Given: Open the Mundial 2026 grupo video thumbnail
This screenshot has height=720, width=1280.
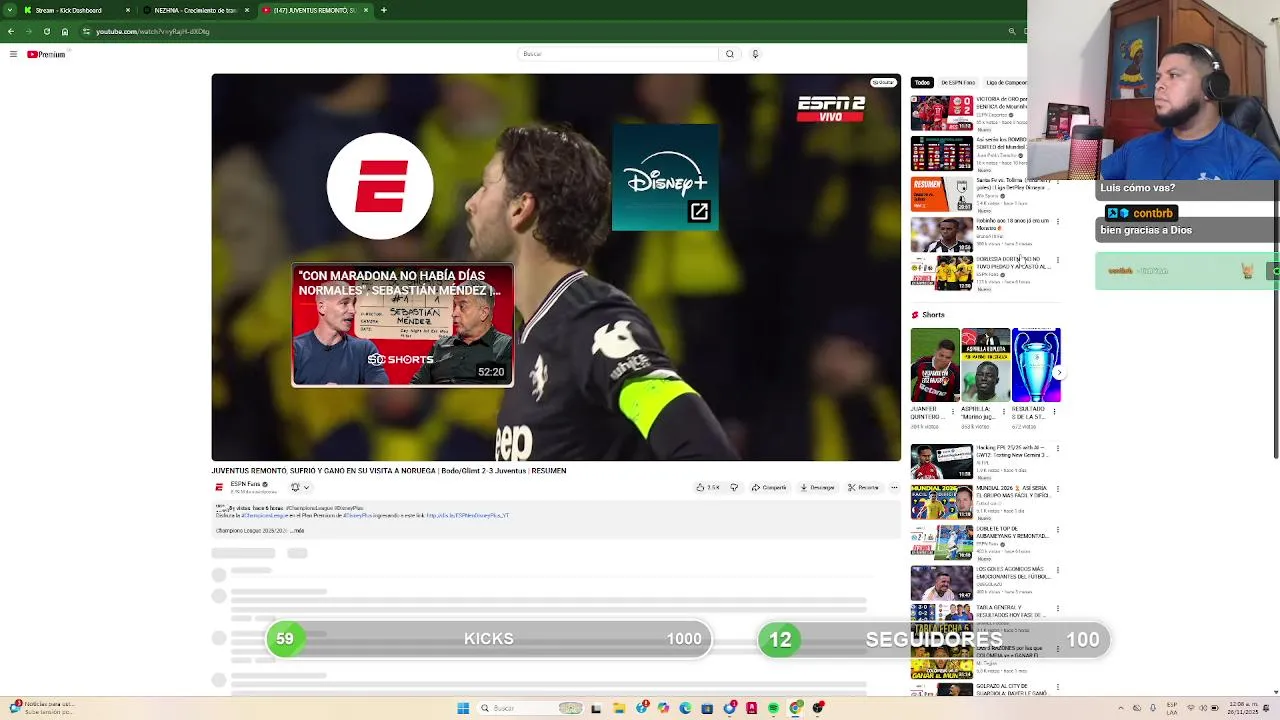Looking at the screenshot, I should coord(941,502).
